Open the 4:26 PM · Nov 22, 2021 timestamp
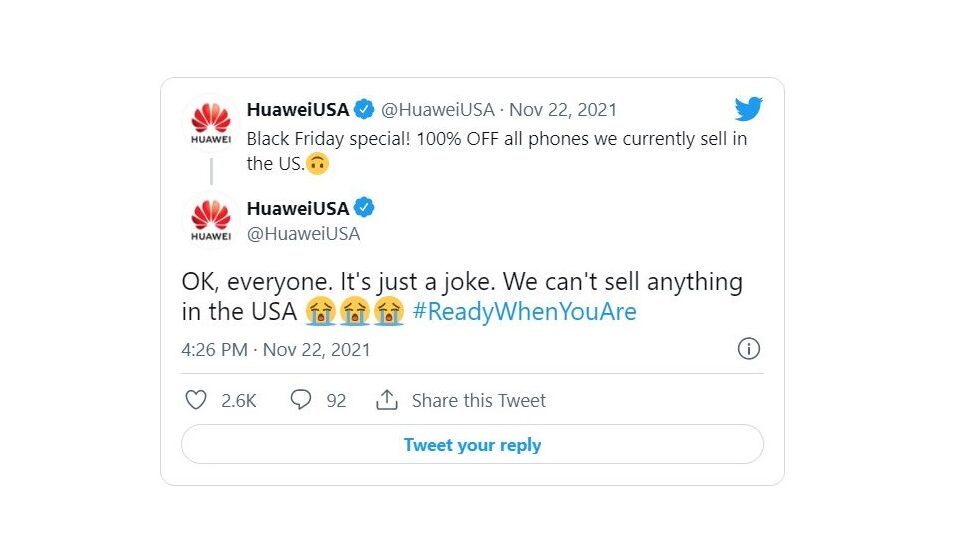The width and height of the screenshot is (970, 546). [276, 350]
